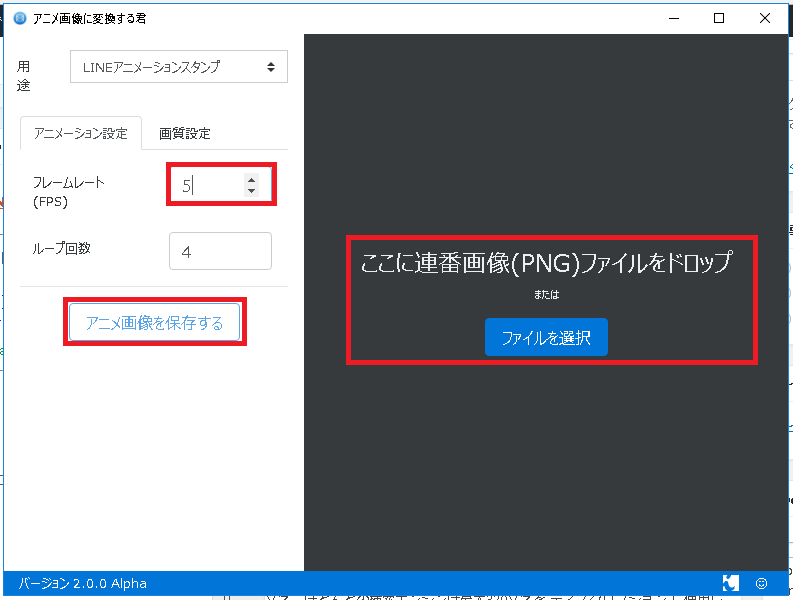Click the developer logo icon in status bar
This screenshot has width=793, height=600.
(731, 583)
